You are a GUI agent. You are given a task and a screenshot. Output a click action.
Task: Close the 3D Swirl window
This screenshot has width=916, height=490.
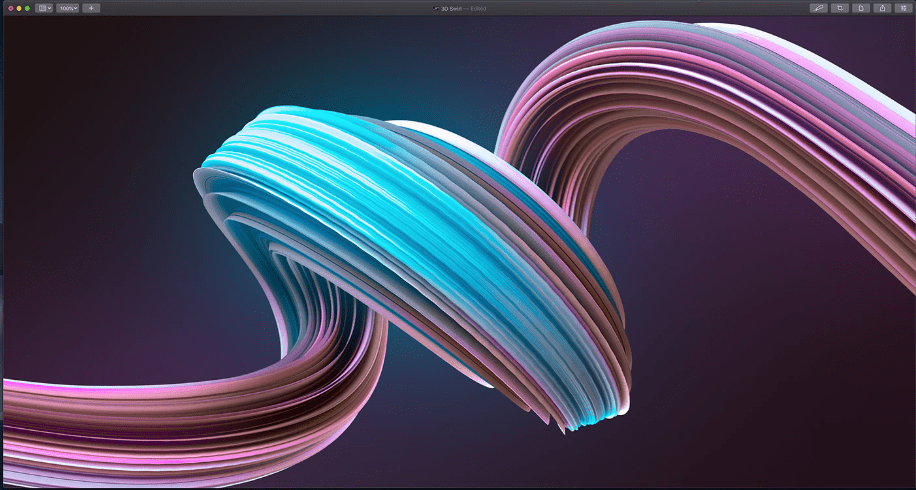tap(9, 8)
